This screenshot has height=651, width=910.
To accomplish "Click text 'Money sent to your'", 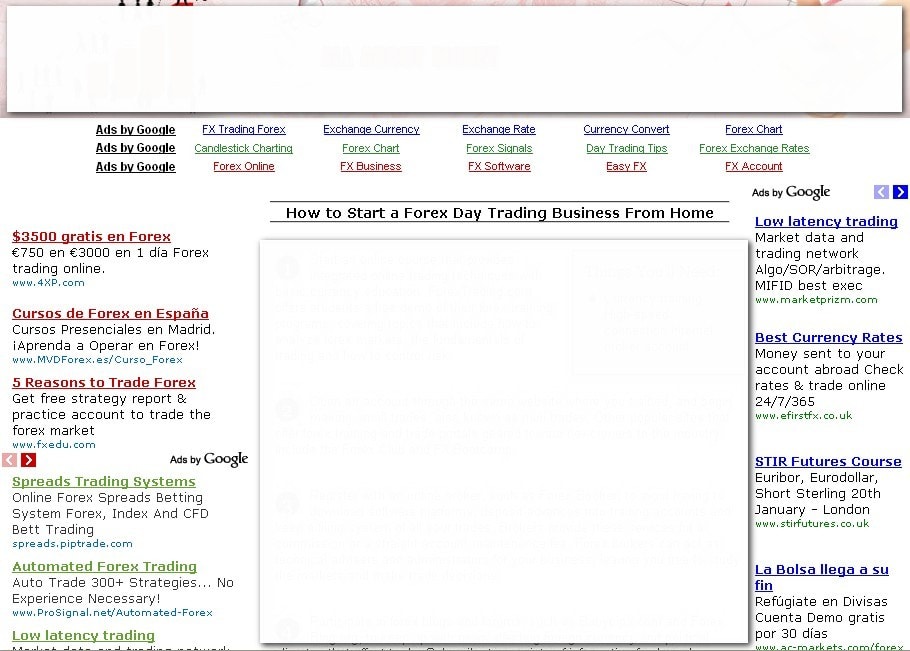I will coord(820,353).
